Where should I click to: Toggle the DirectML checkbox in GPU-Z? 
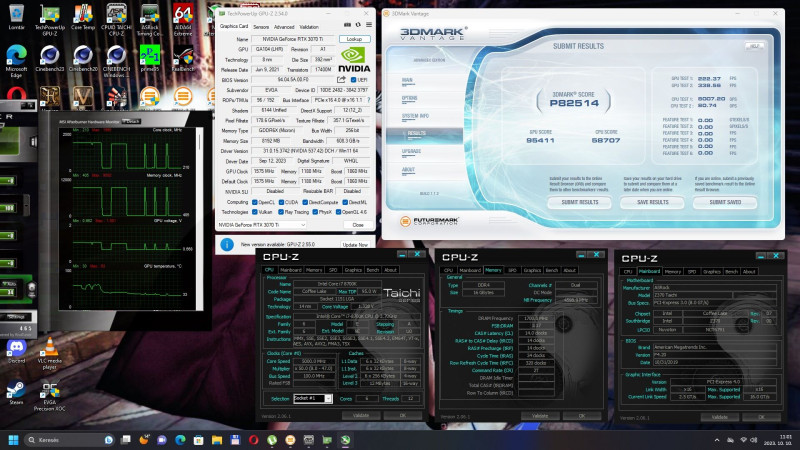coord(345,202)
